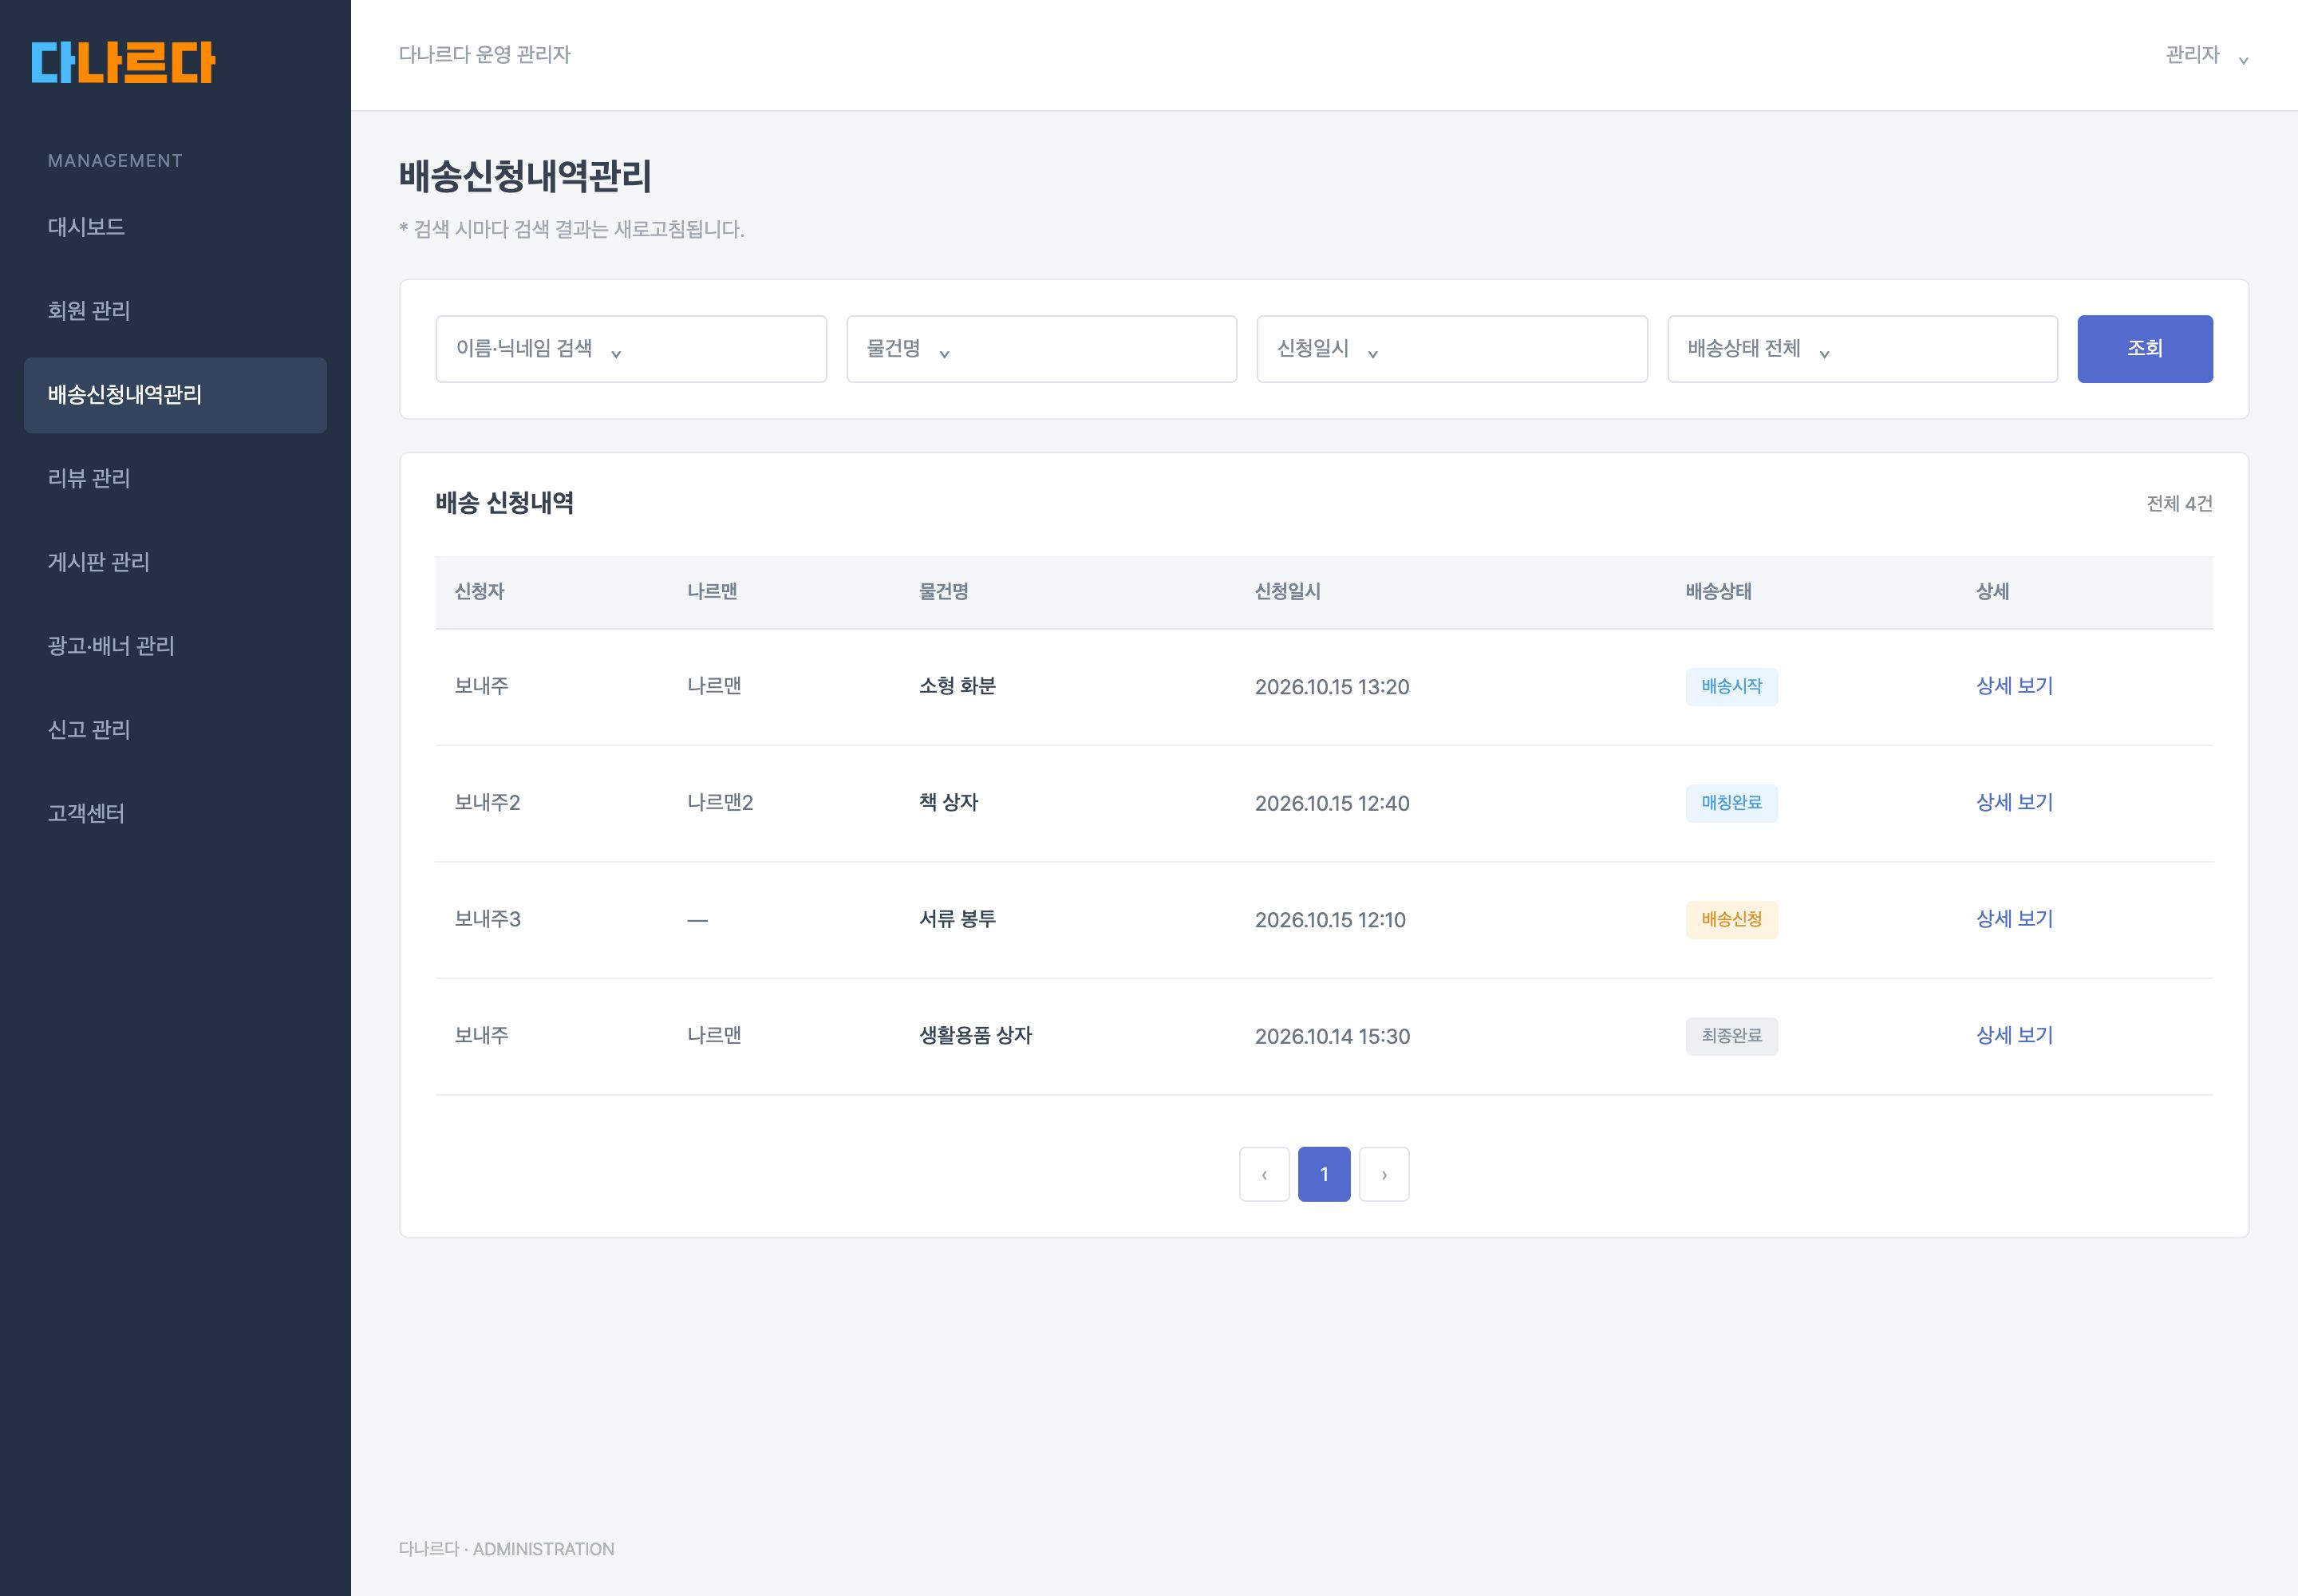The width and height of the screenshot is (2298, 1596).
Task: Select page 1 in pagination
Action: pyautogui.click(x=1324, y=1174)
